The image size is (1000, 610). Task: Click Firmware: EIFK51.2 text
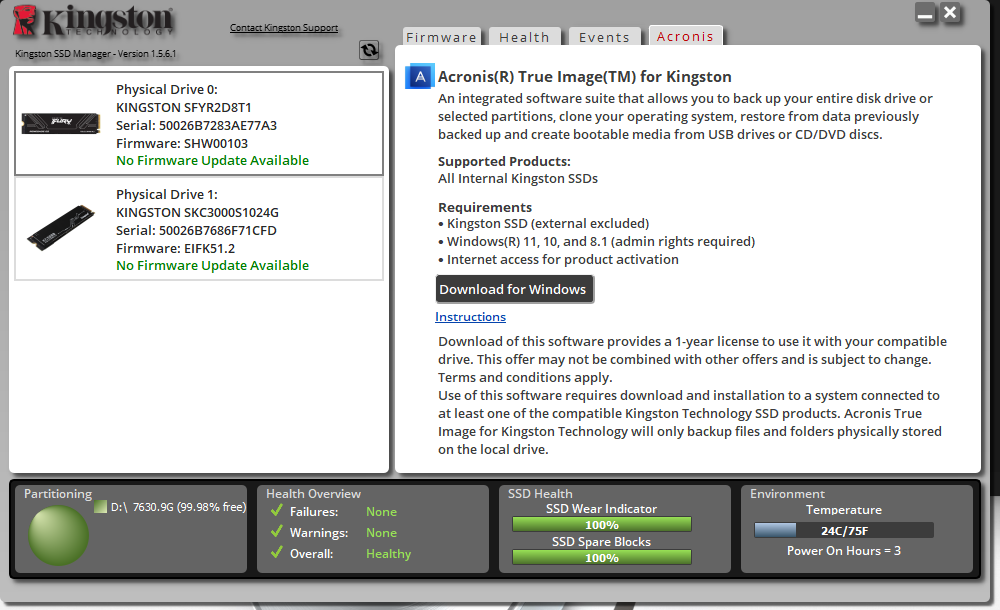(175, 248)
